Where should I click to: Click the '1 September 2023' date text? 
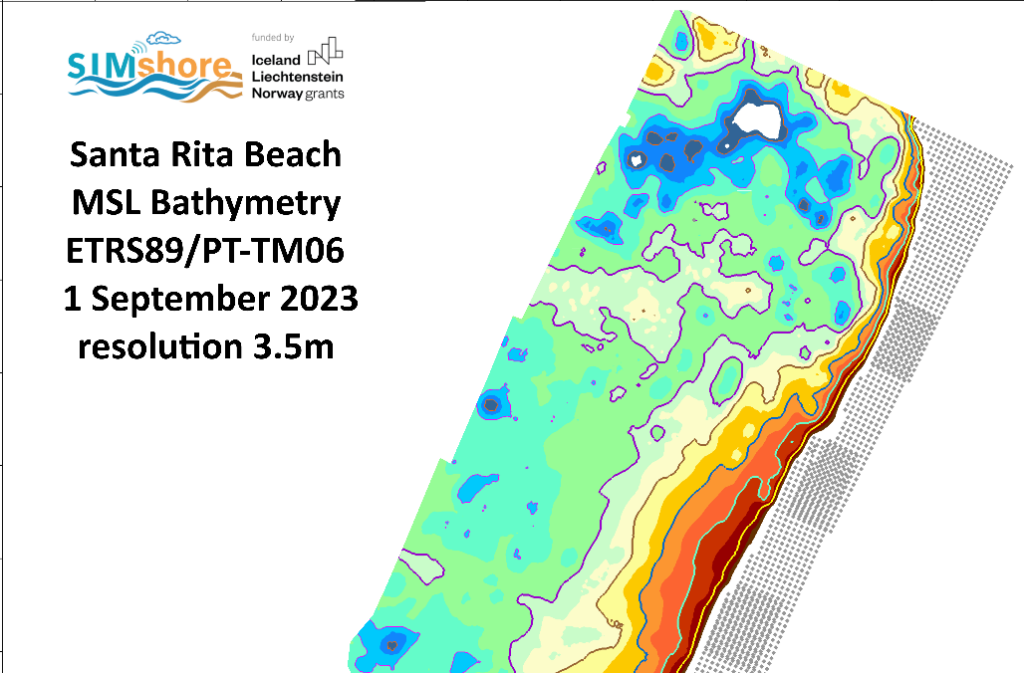(x=210, y=299)
